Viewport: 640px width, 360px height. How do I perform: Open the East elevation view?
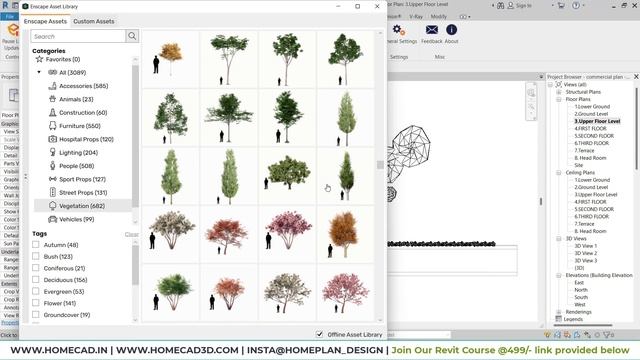point(579,282)
